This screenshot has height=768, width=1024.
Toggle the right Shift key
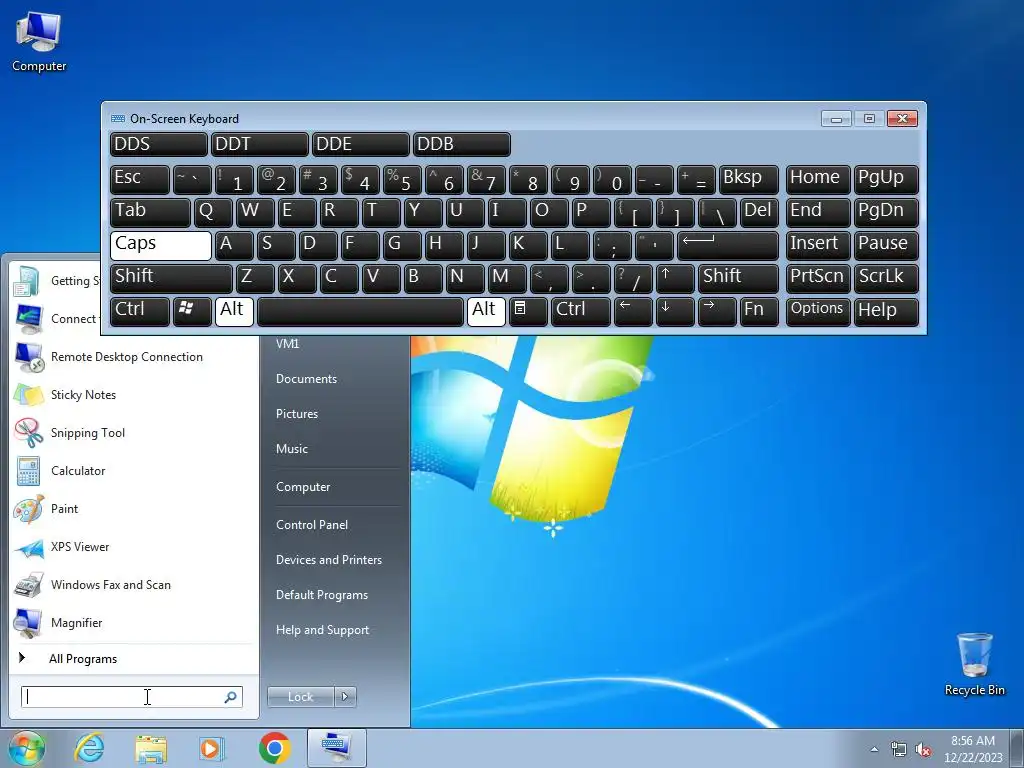738,279
